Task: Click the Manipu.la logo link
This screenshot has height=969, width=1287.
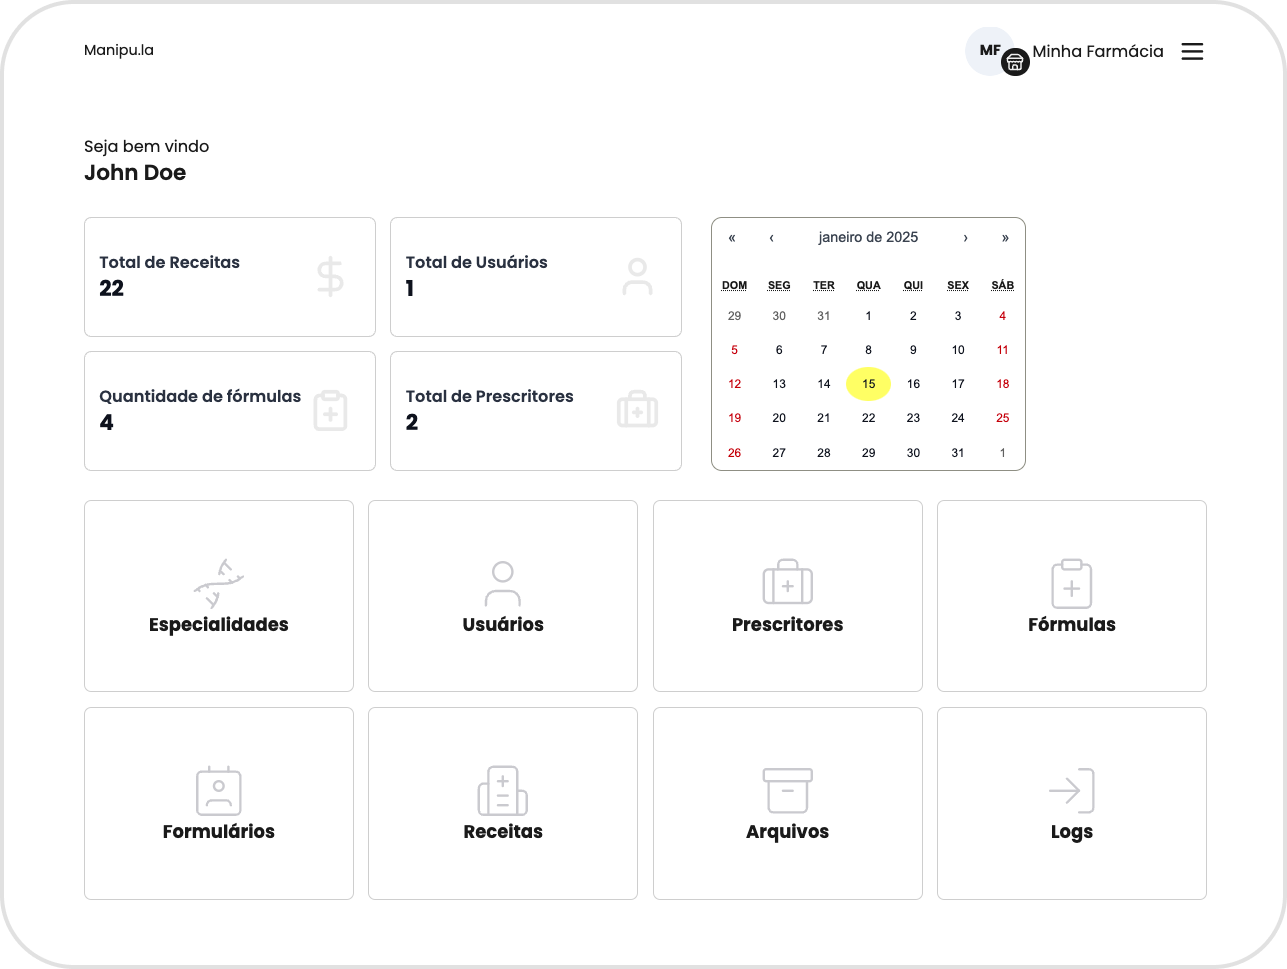Action: pyautogui.click(x=119, y=50)
